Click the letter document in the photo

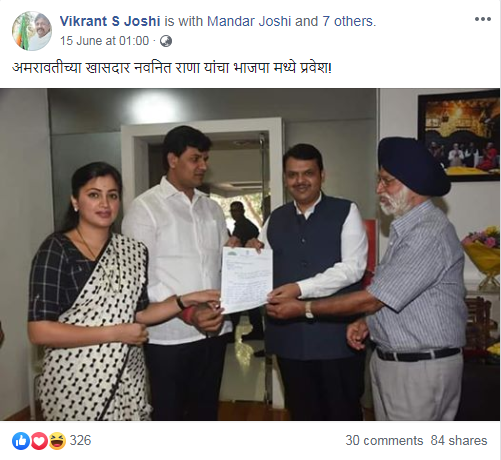click(x=247, y=280)
